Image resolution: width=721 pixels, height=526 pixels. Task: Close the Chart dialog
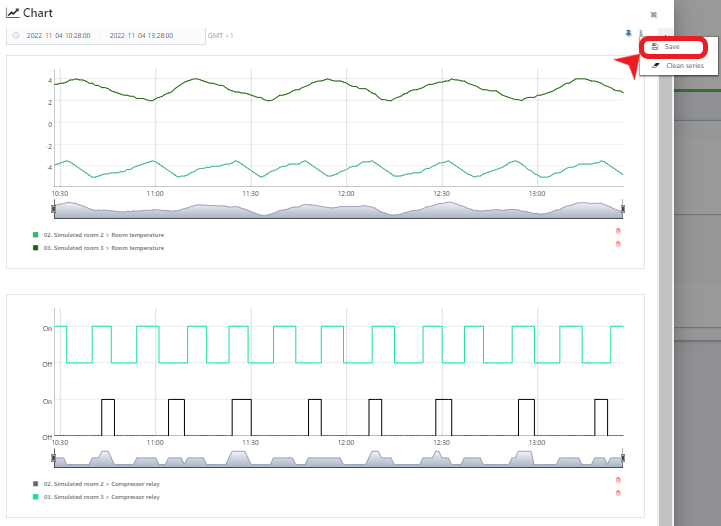click(654, 15)
